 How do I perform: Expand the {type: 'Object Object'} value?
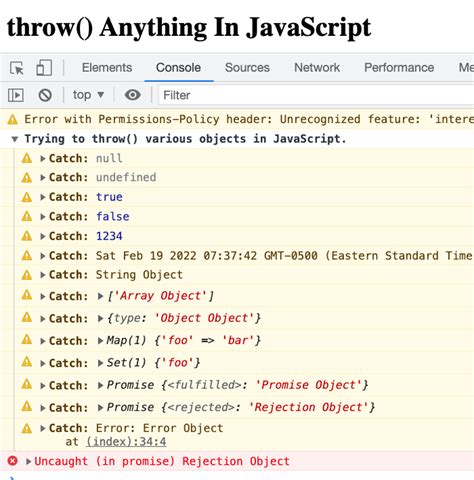tap(100, 318)
